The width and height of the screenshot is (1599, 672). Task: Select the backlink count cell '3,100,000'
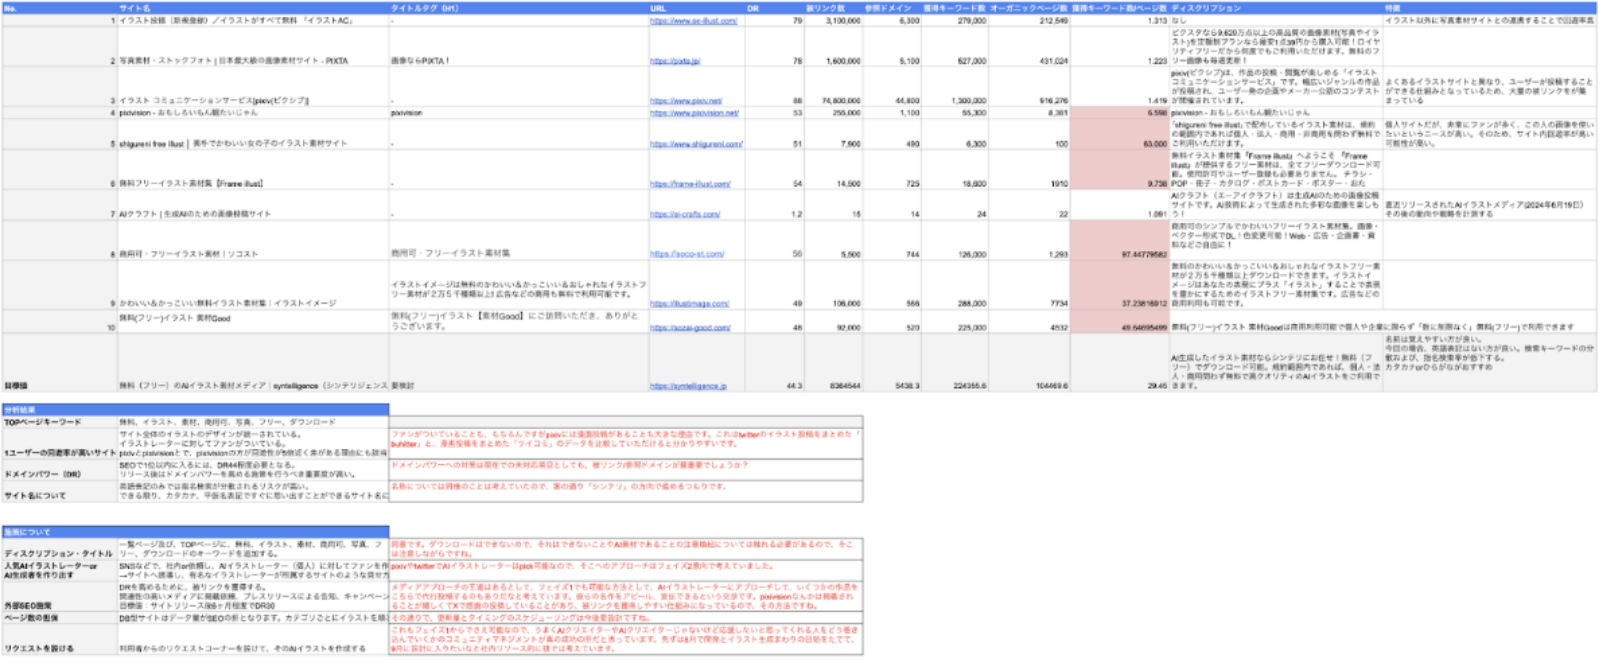coord(834,20)
